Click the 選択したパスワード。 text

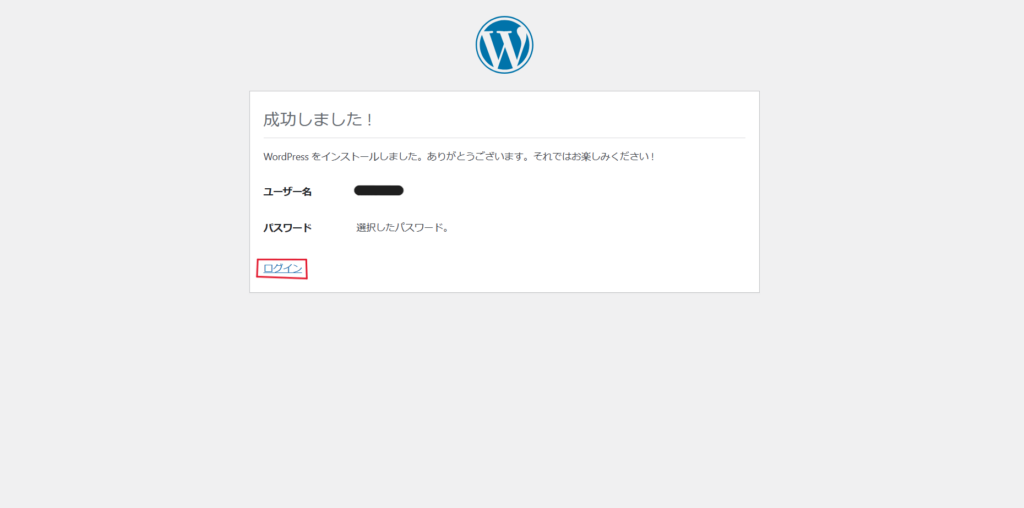pyautogui.click(x=402, y=228)
